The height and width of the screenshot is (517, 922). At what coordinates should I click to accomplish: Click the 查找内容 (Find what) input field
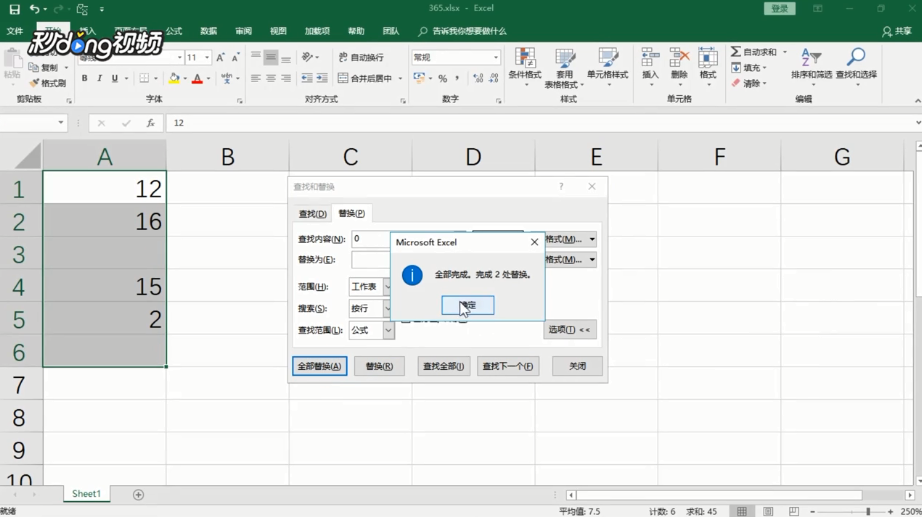pyautogui.click(x=371, y=239)
